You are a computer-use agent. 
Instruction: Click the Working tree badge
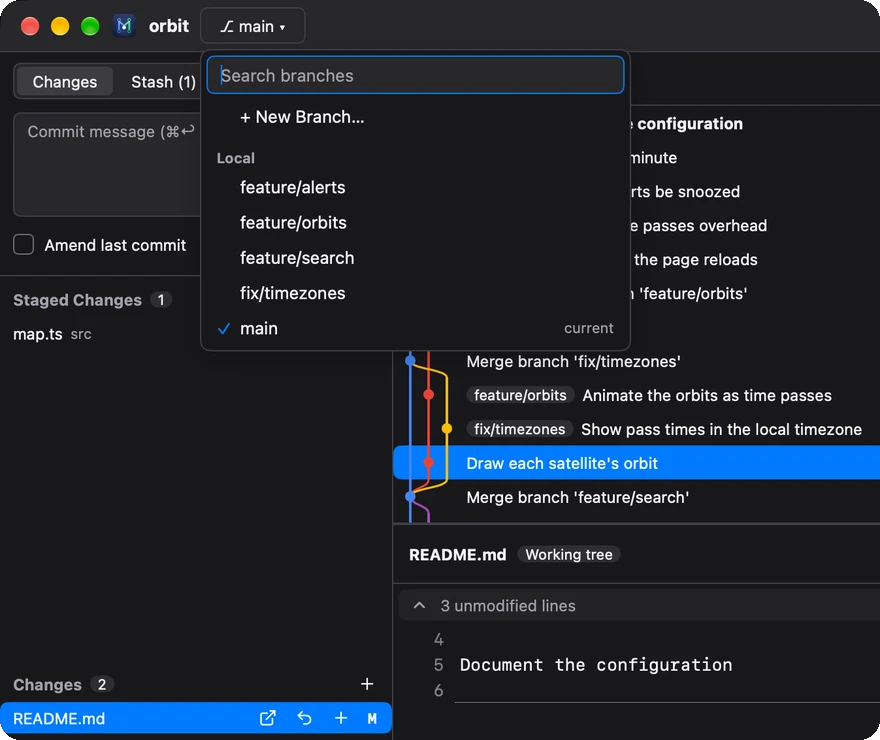tap(569, 554)
